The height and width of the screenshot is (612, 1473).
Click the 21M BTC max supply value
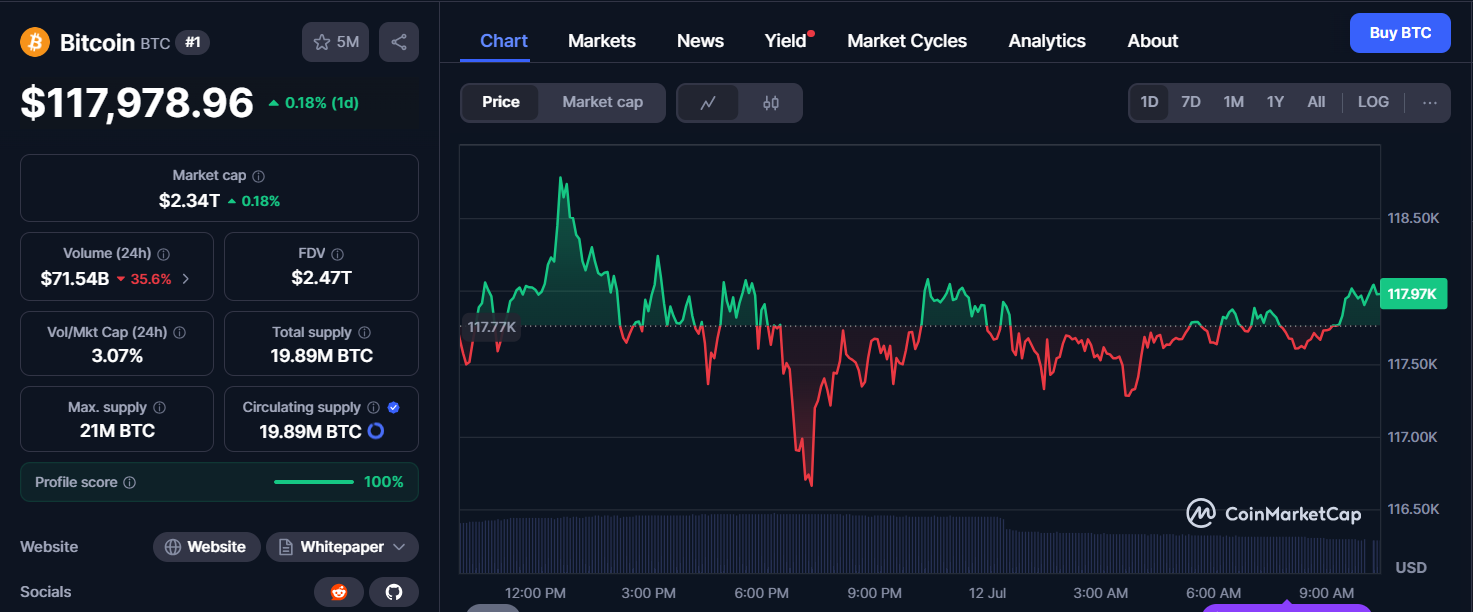pos(117,431)
